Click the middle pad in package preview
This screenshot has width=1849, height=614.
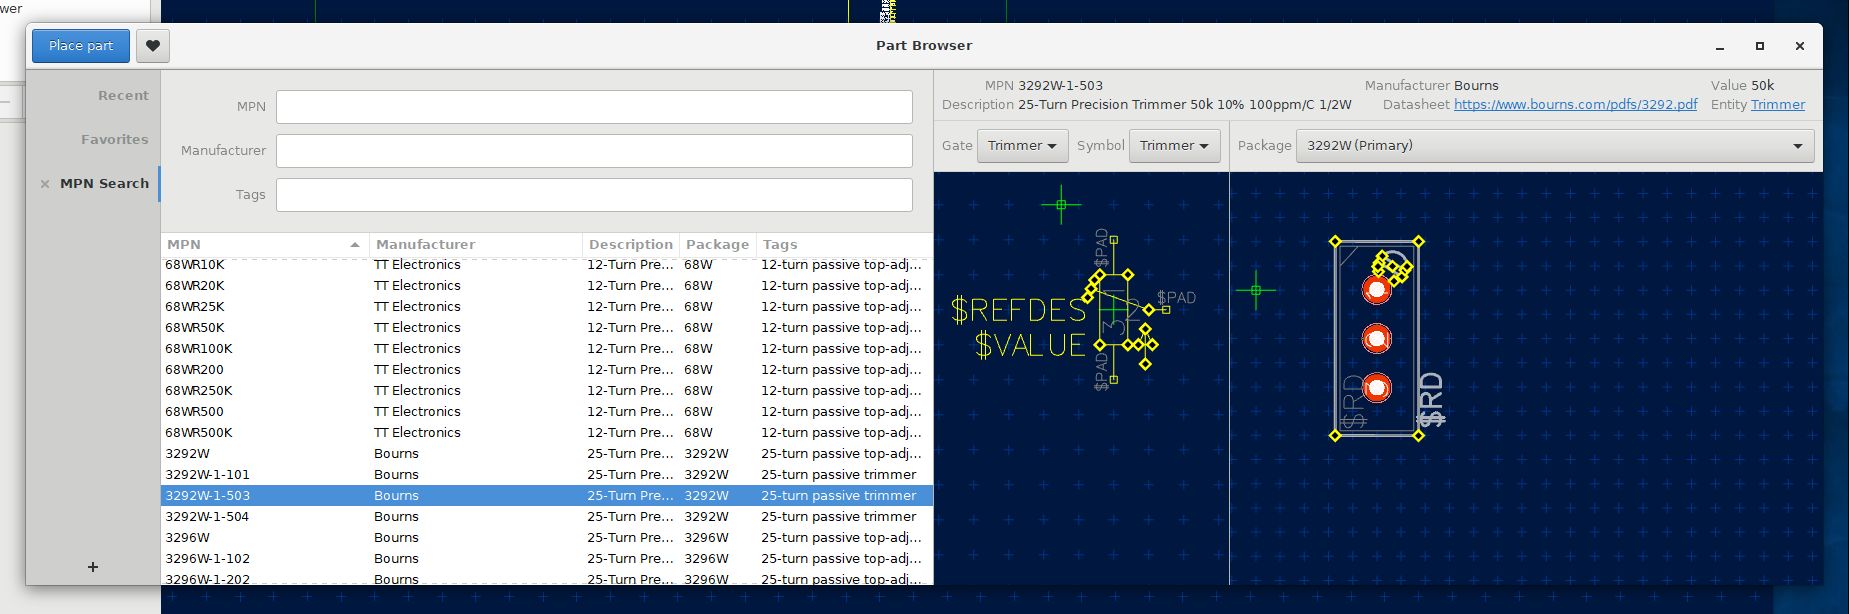(x=1377, y=339)
